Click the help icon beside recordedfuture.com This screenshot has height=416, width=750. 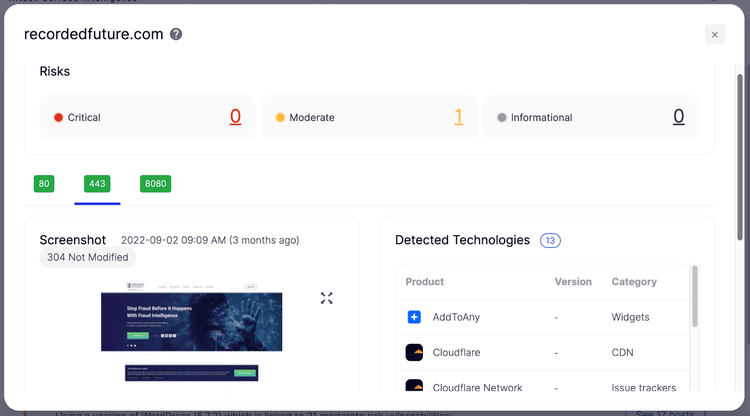(176, 34)
